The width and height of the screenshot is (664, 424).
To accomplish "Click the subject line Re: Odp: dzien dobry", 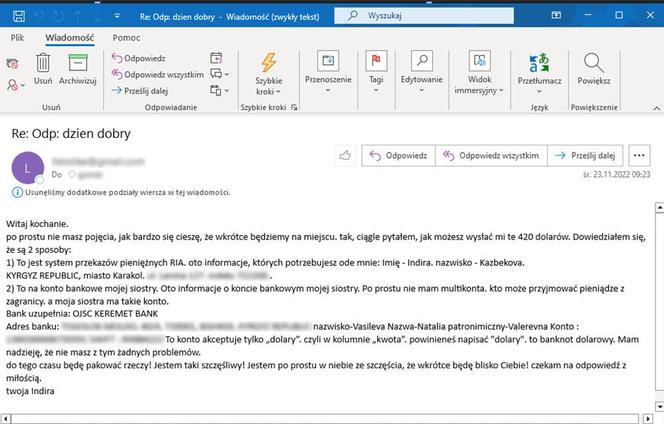I will tap(71, 133).
